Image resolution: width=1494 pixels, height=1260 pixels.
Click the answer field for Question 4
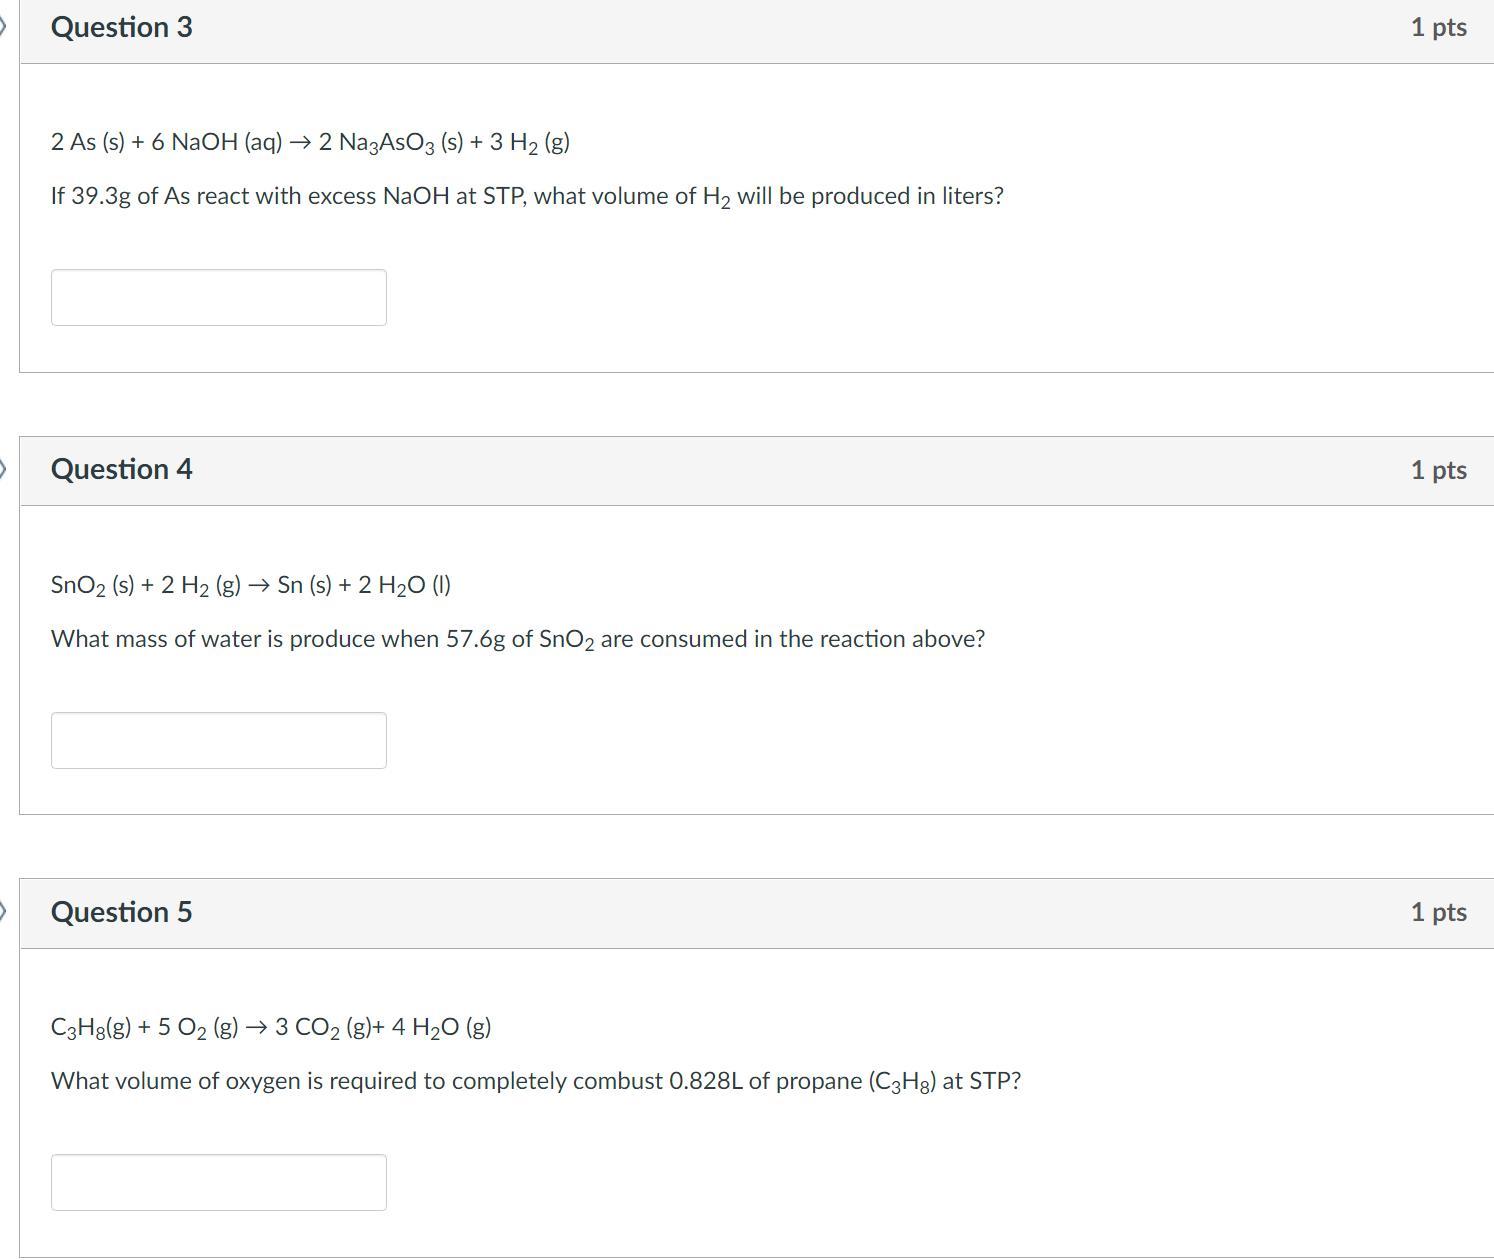coord(218,740)
